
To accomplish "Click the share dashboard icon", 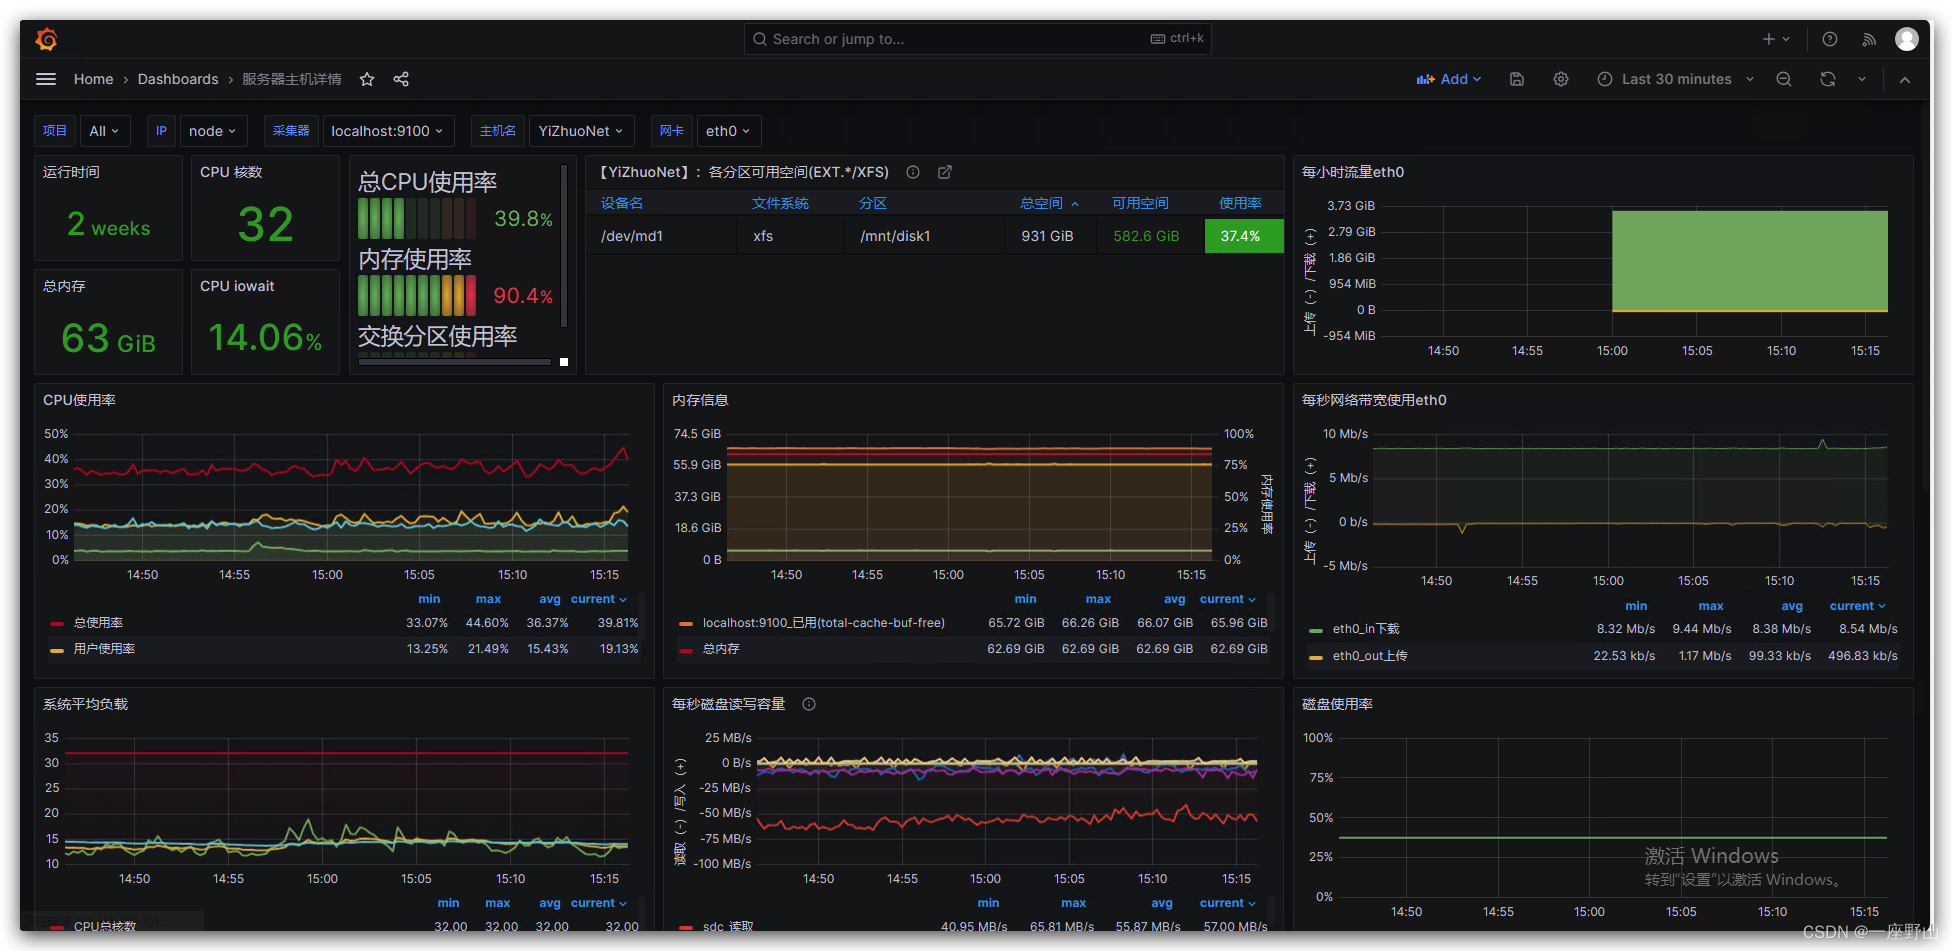I will (401, 79).
